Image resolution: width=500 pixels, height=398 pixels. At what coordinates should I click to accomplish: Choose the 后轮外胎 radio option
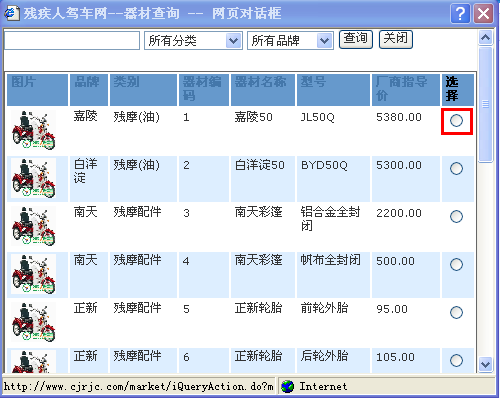(x=456, y=360)
